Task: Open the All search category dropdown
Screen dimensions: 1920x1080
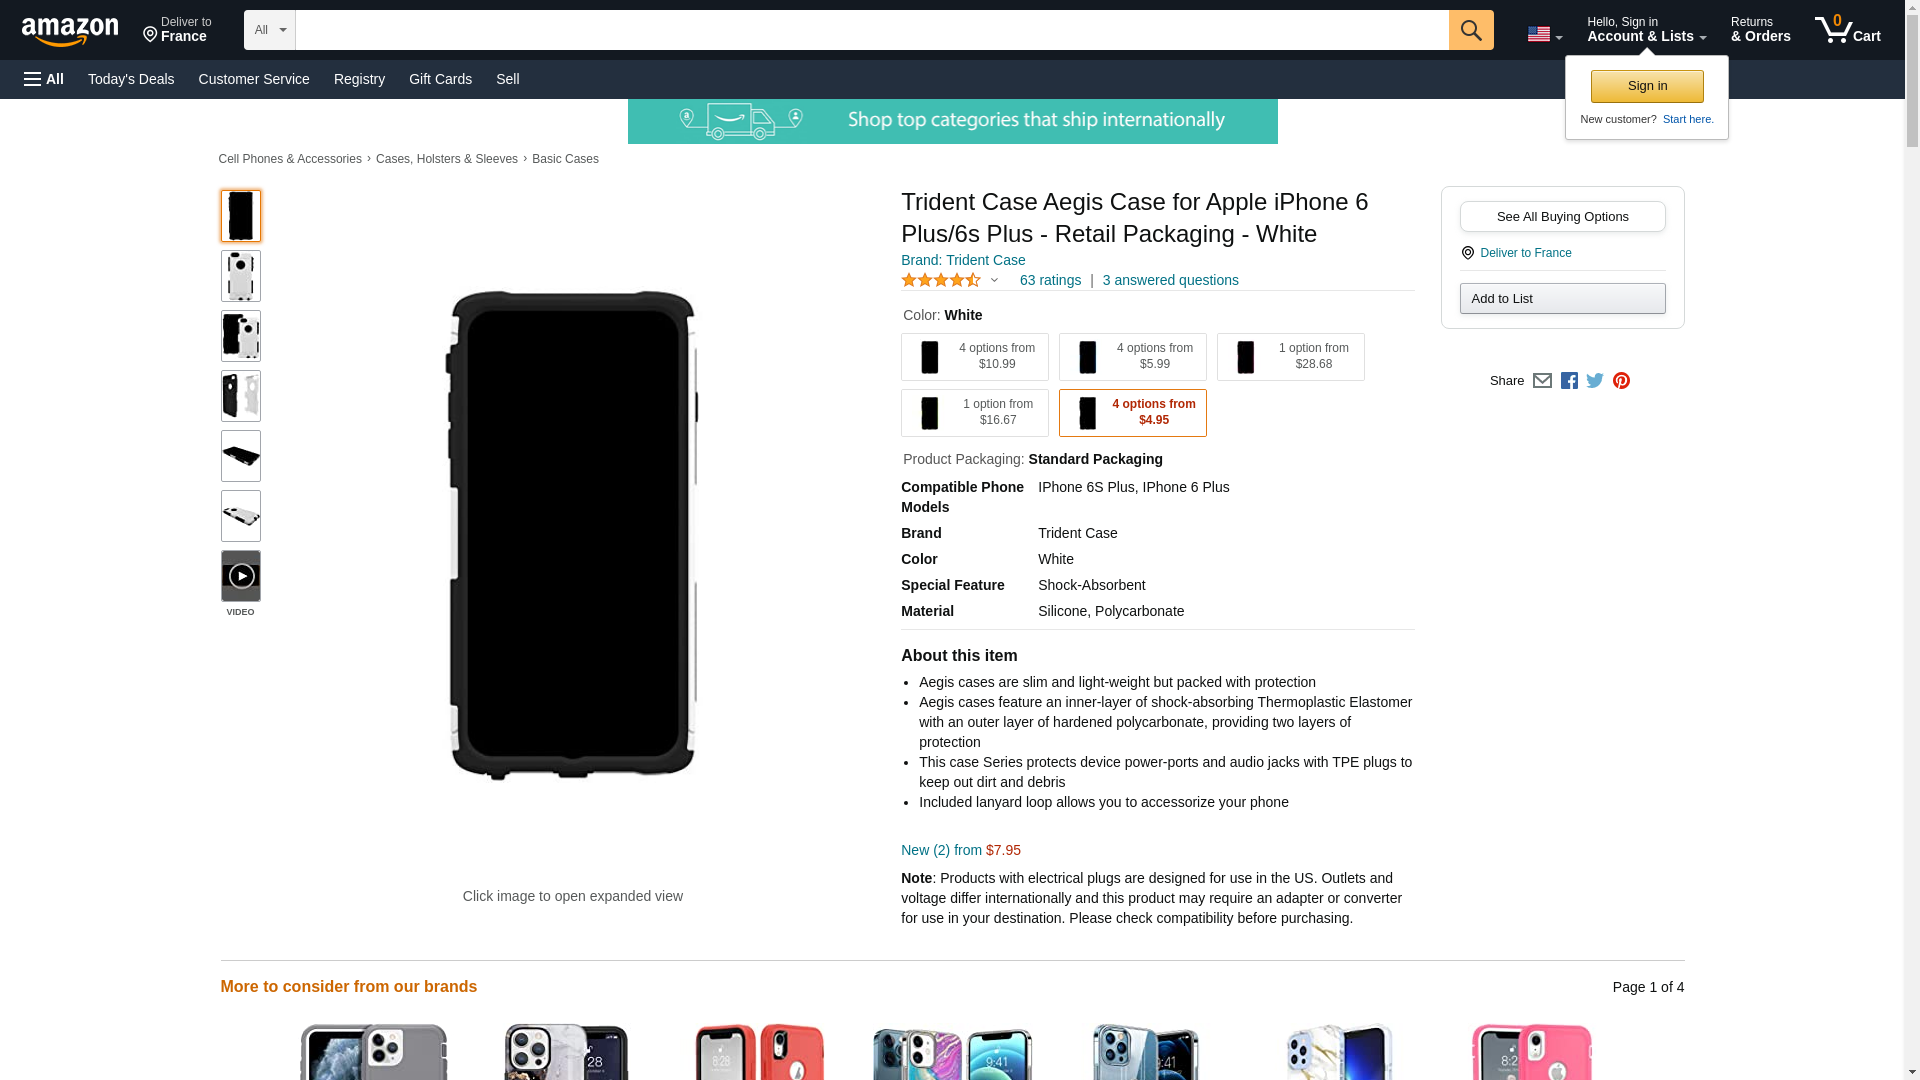Action: point(269,30)
